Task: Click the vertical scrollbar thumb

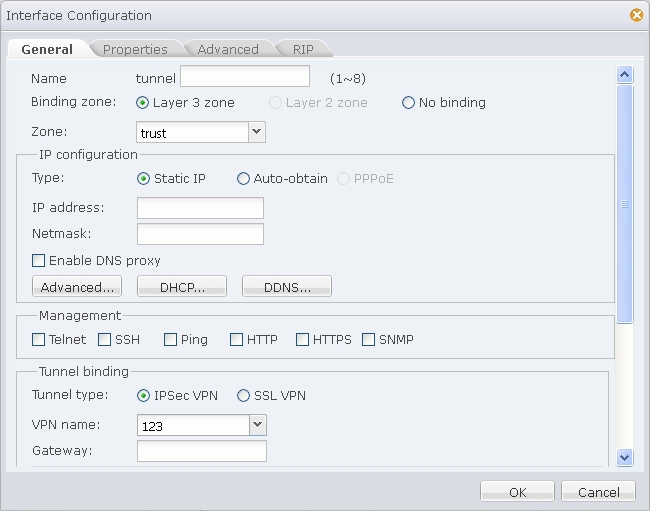Action: click(x=625, y=204)
